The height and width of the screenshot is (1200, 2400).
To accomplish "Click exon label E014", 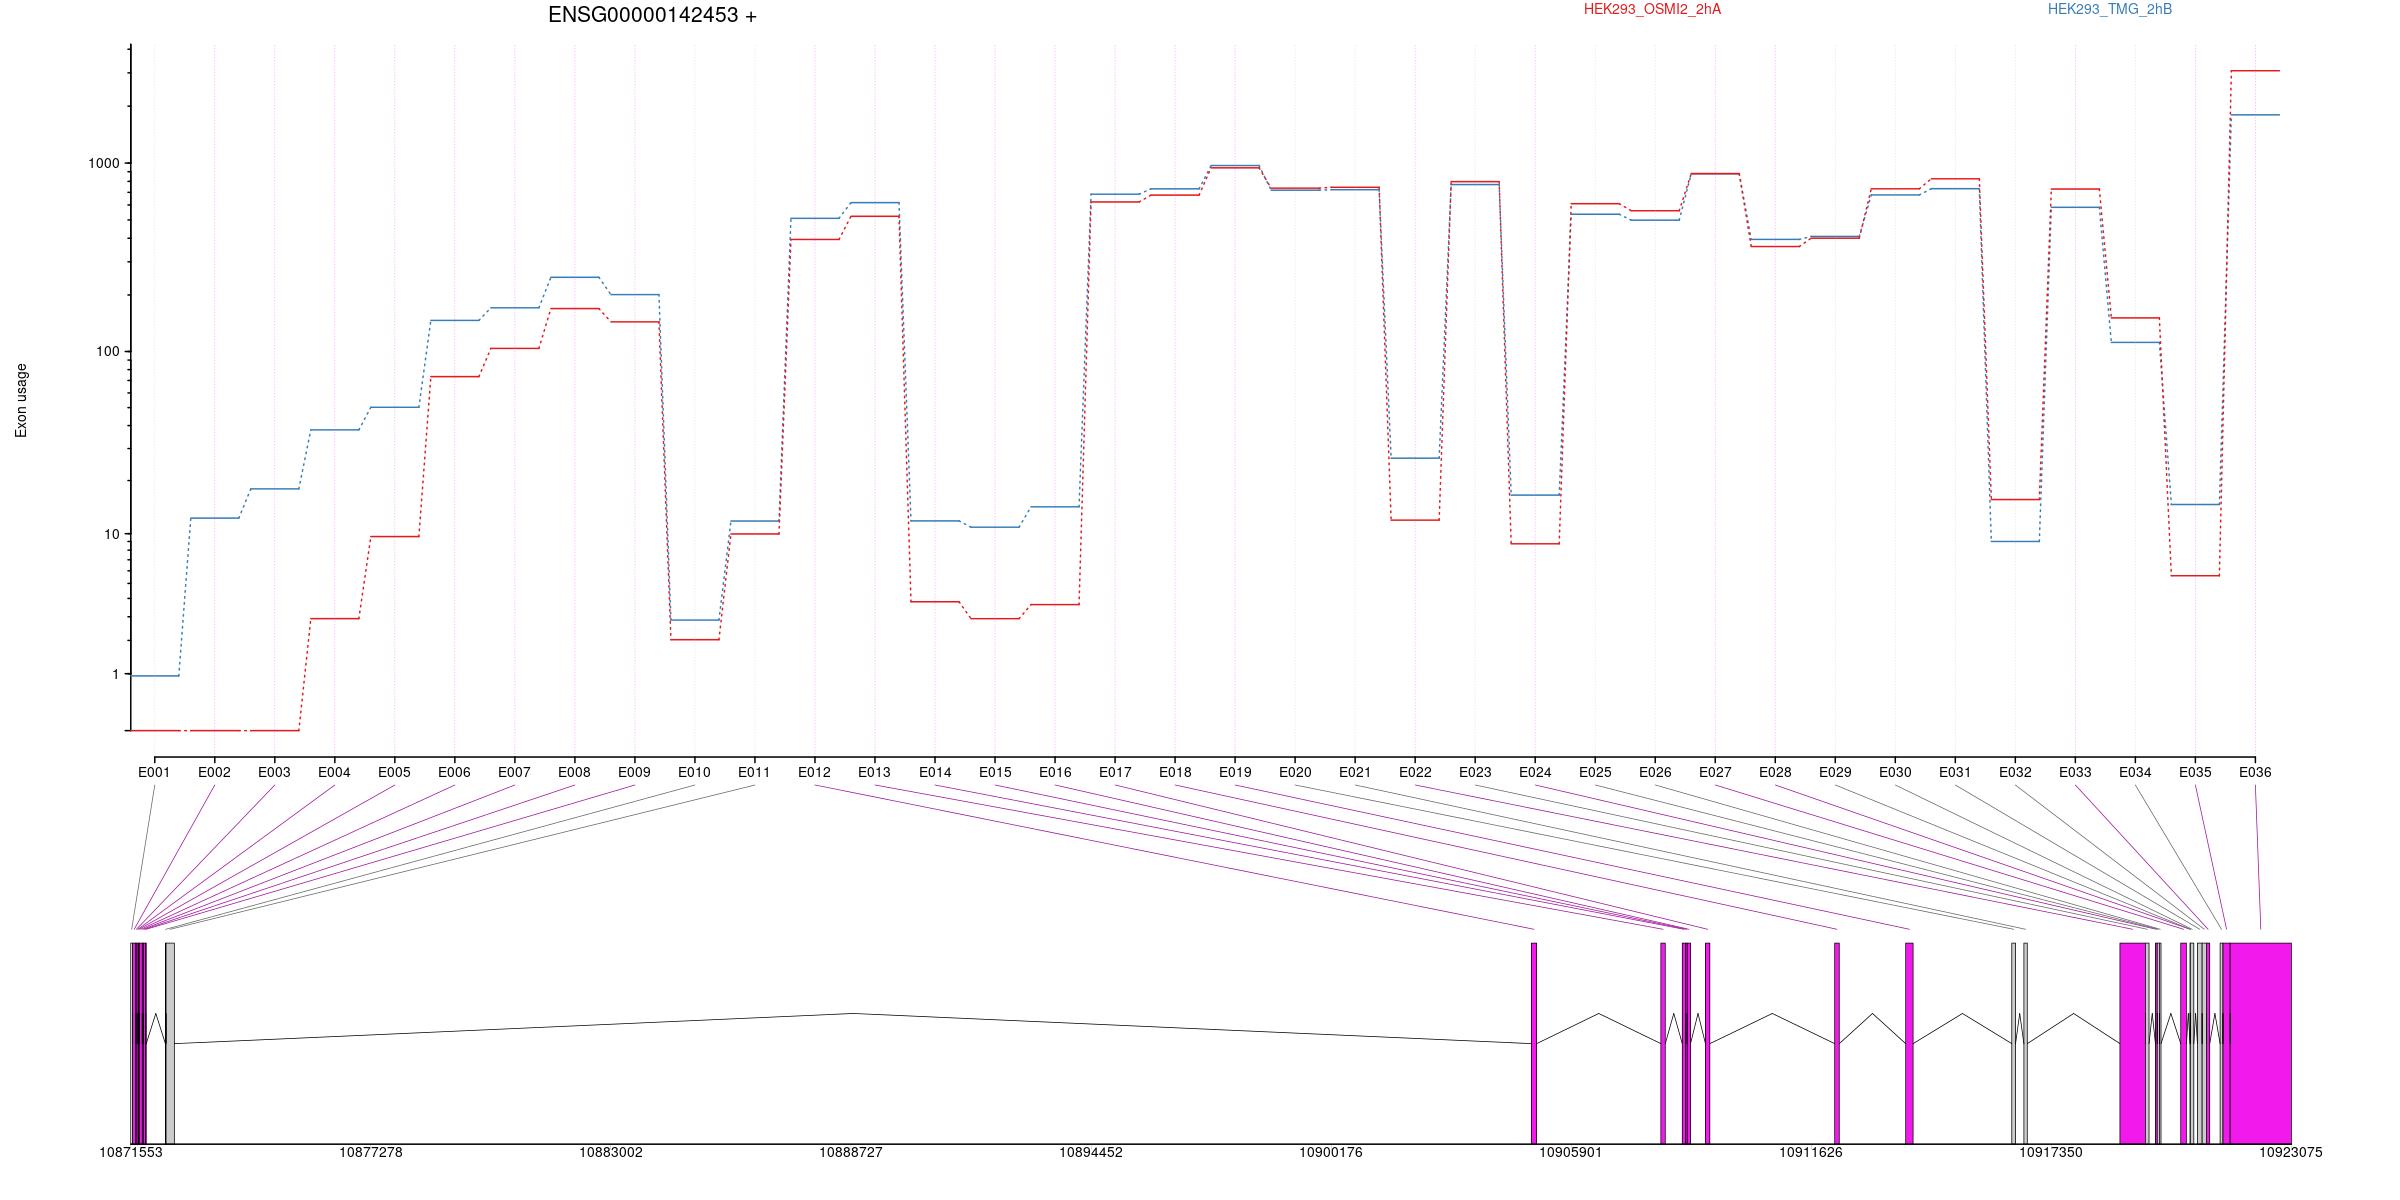I will (x=935, y=773).
